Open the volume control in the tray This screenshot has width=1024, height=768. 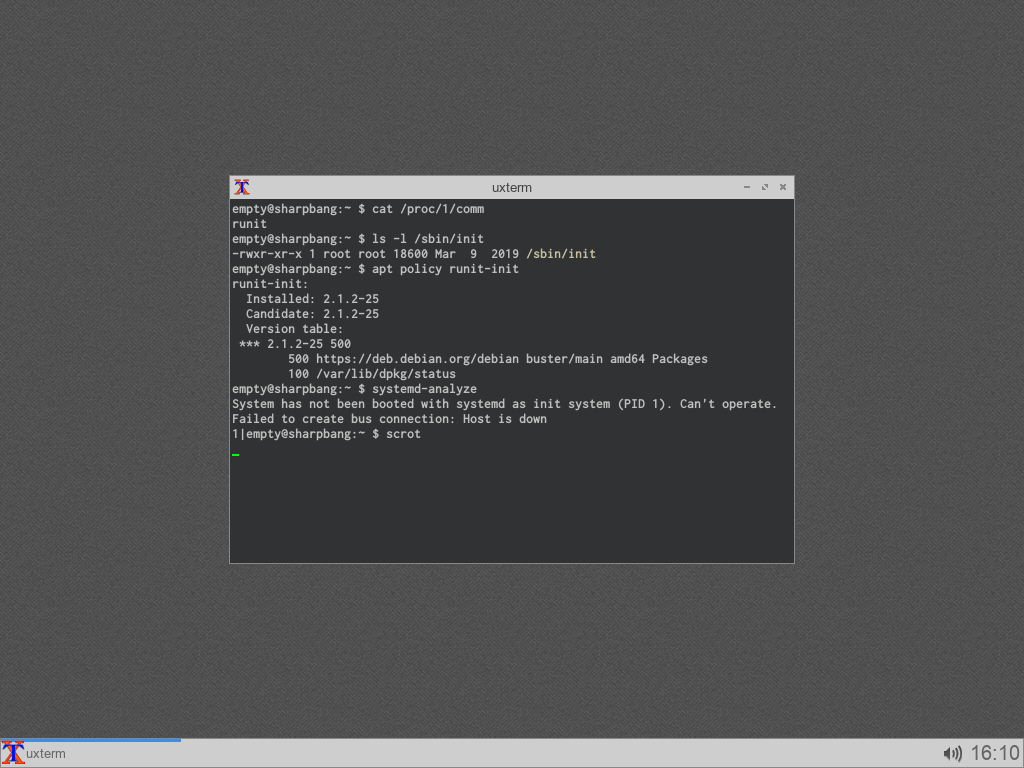click(953, 754)
